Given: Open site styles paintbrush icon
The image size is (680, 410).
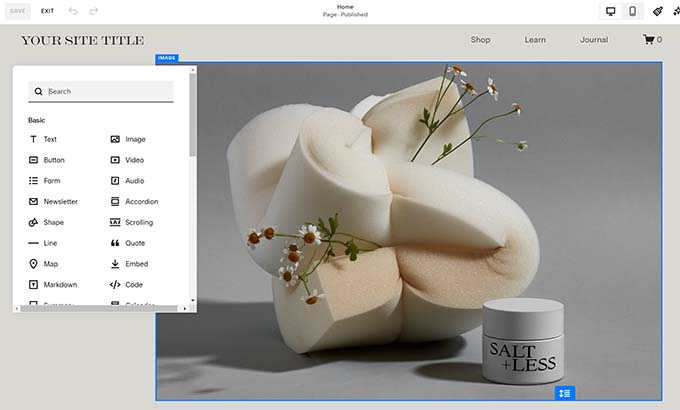Looking at the screenshot, I should (x=658, y=11).
